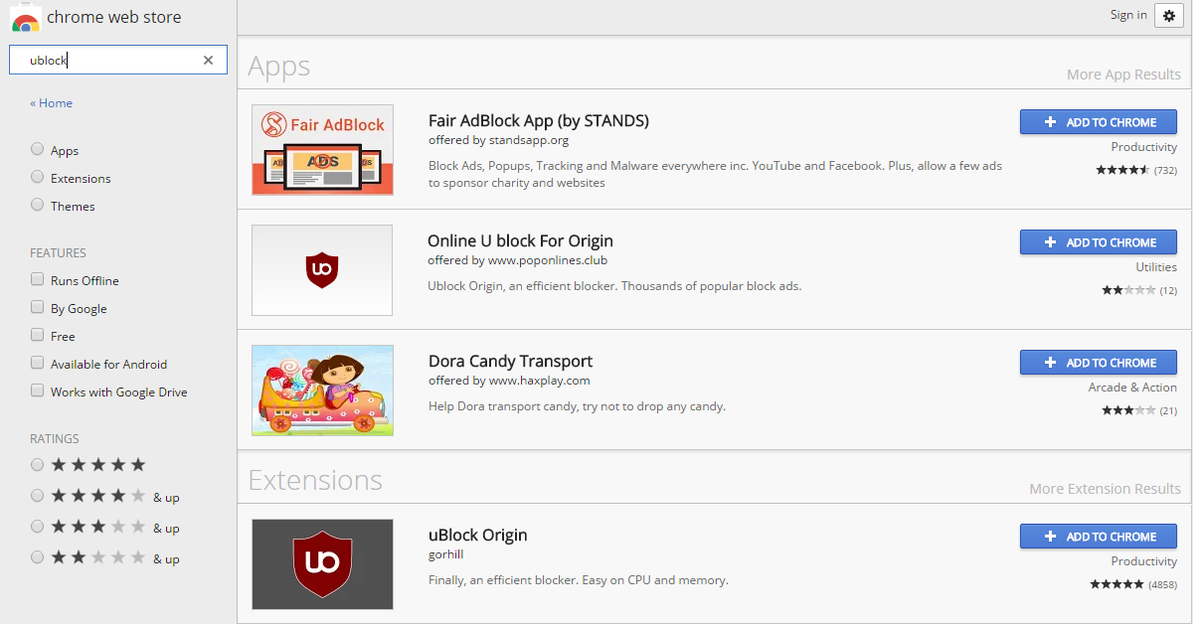Open Fair AdBlock App (by STANDS) title
The width and height of the screenshot is (1200, 624).
pos(539,121)
